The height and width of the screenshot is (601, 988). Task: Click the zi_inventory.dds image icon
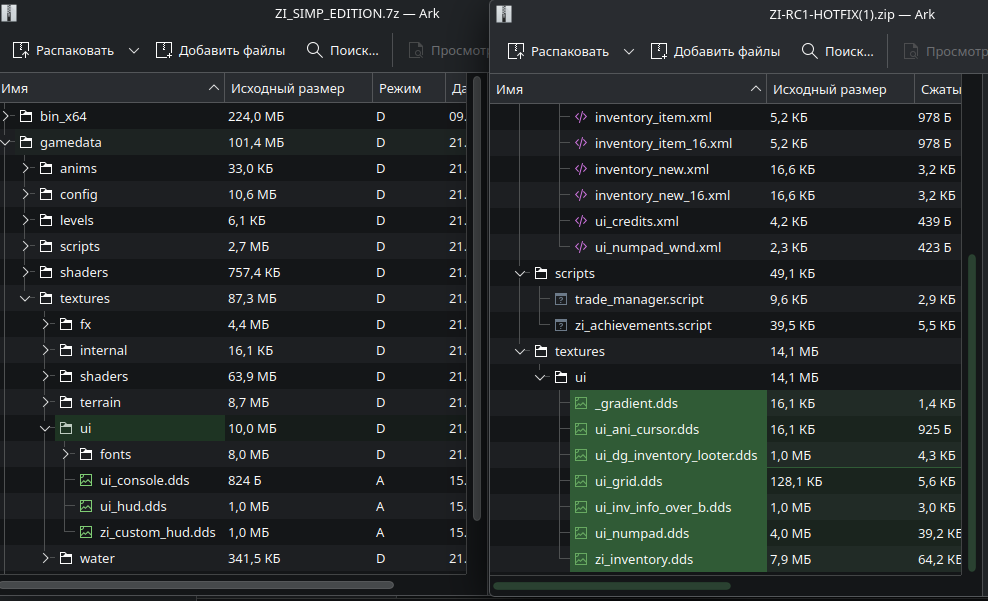[580, 559]
